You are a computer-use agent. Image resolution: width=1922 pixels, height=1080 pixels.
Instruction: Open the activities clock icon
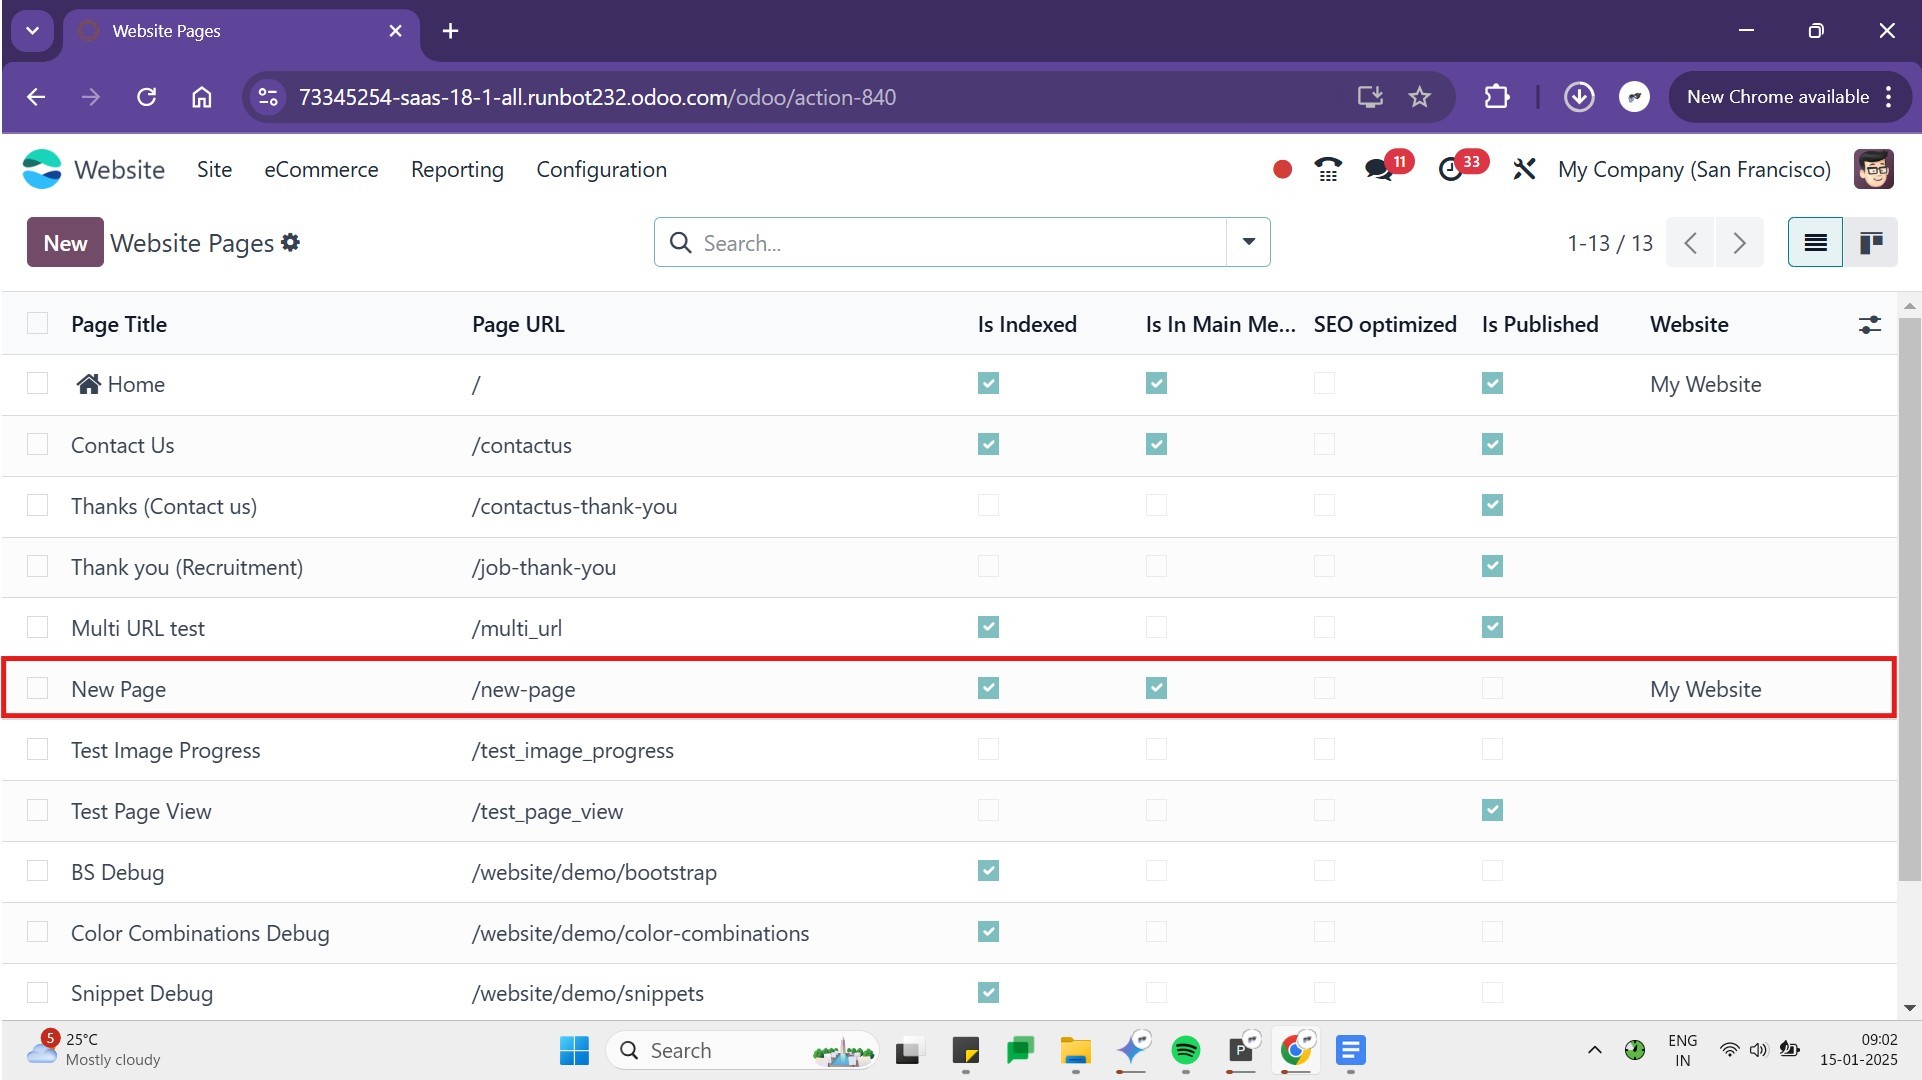point(1451,170)
